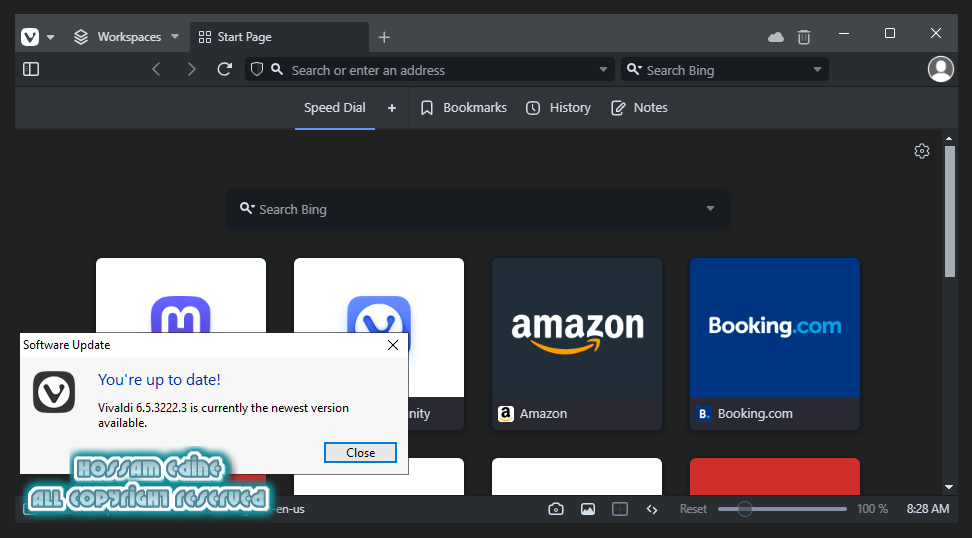Screen dimensions: 972x538
Task: Click toolbar Search Bing field
Action: click(725, 70)
